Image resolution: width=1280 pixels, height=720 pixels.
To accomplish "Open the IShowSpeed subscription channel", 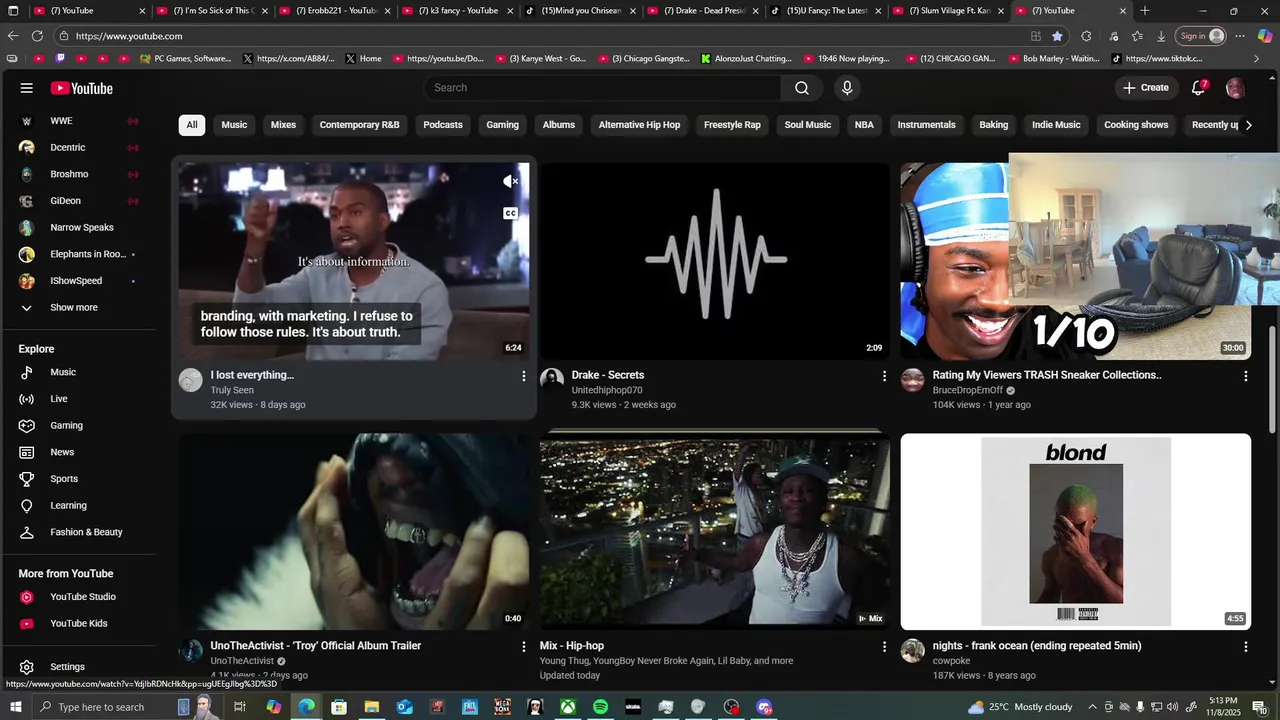I will (78, 281).
